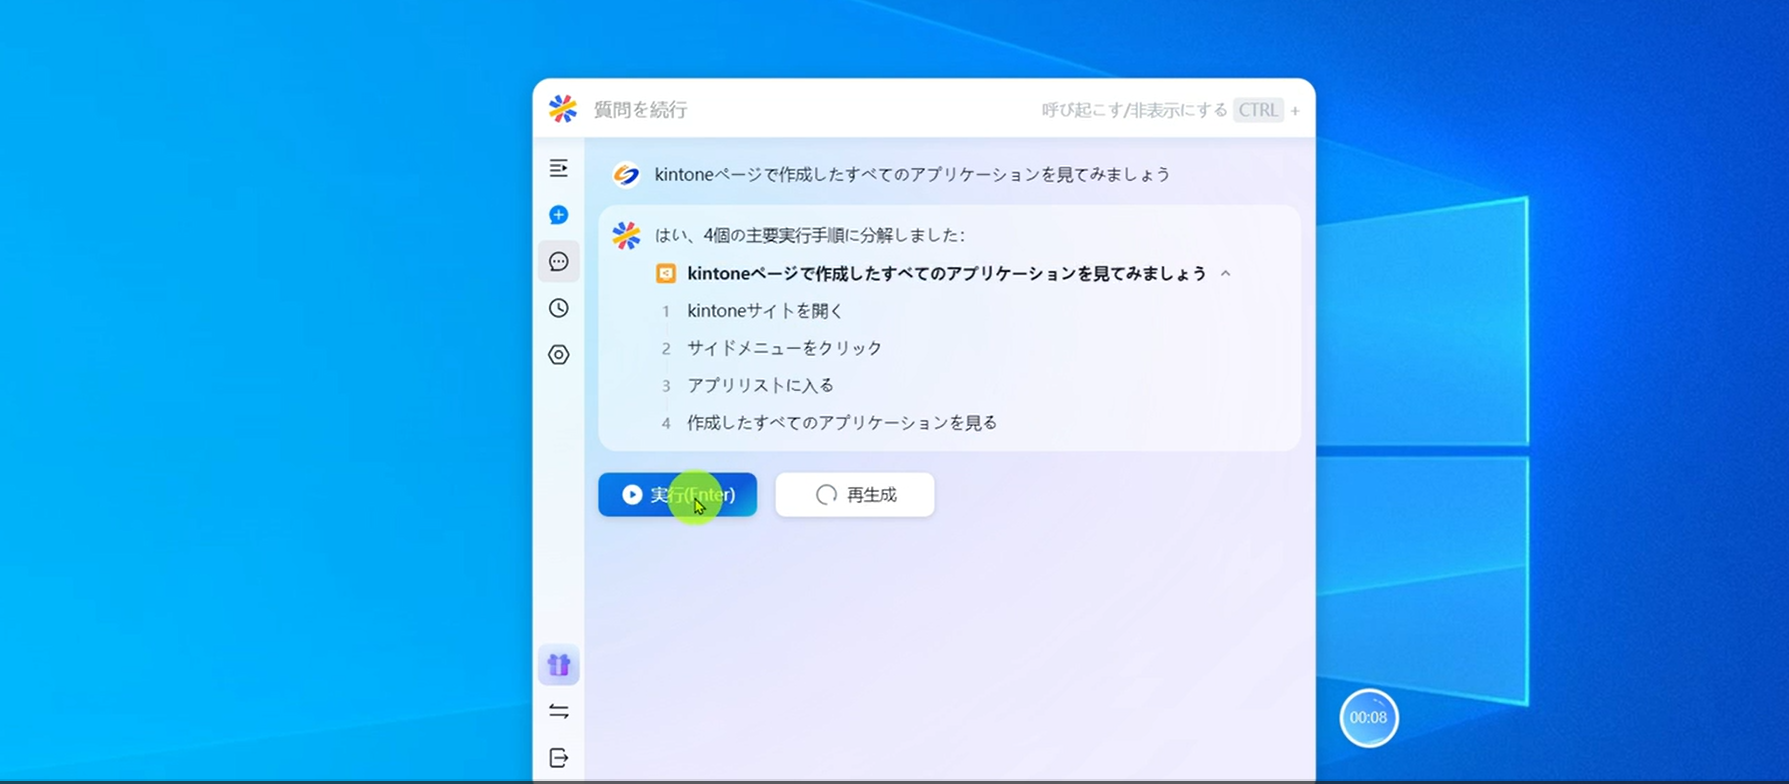
Task: Click the exit icon at sidebar bottom
Action: coord(559,758)
